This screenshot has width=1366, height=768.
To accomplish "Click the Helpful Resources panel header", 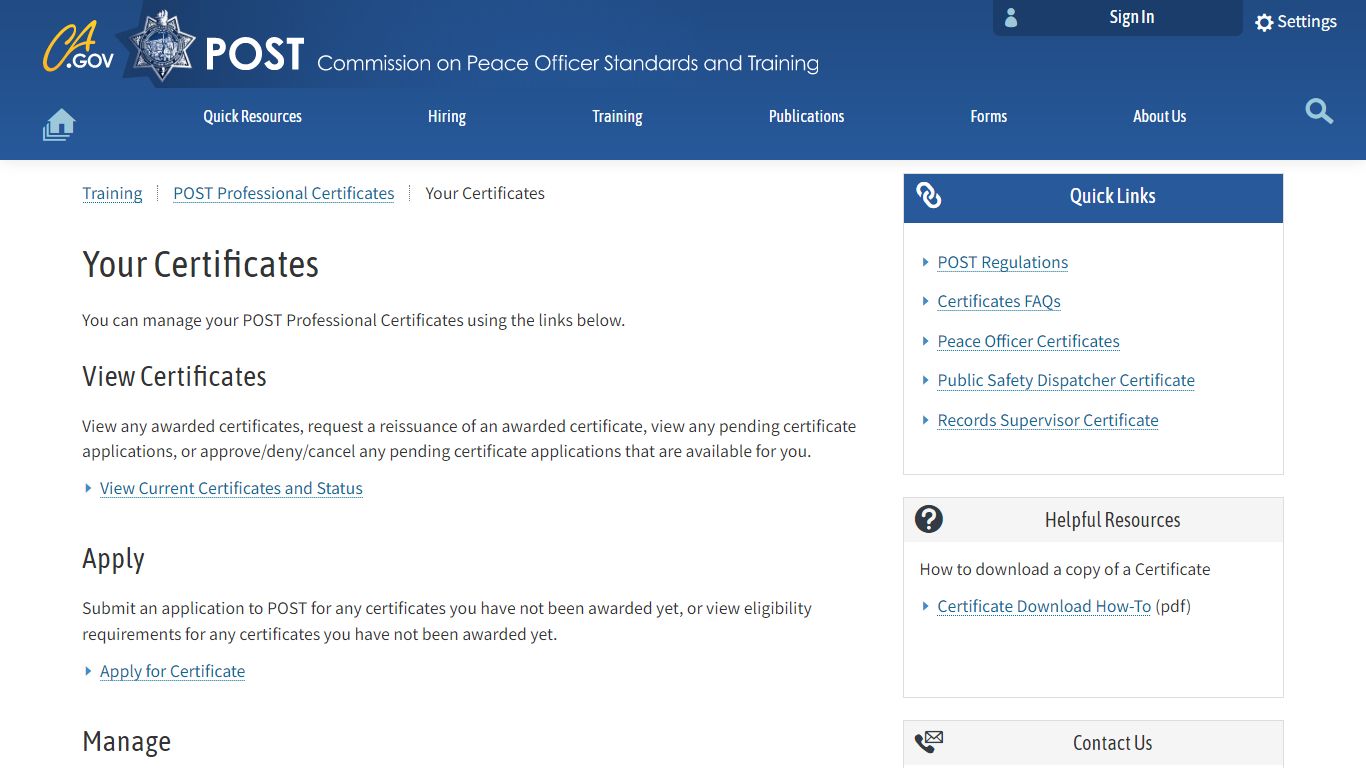I will (1093, 520).
